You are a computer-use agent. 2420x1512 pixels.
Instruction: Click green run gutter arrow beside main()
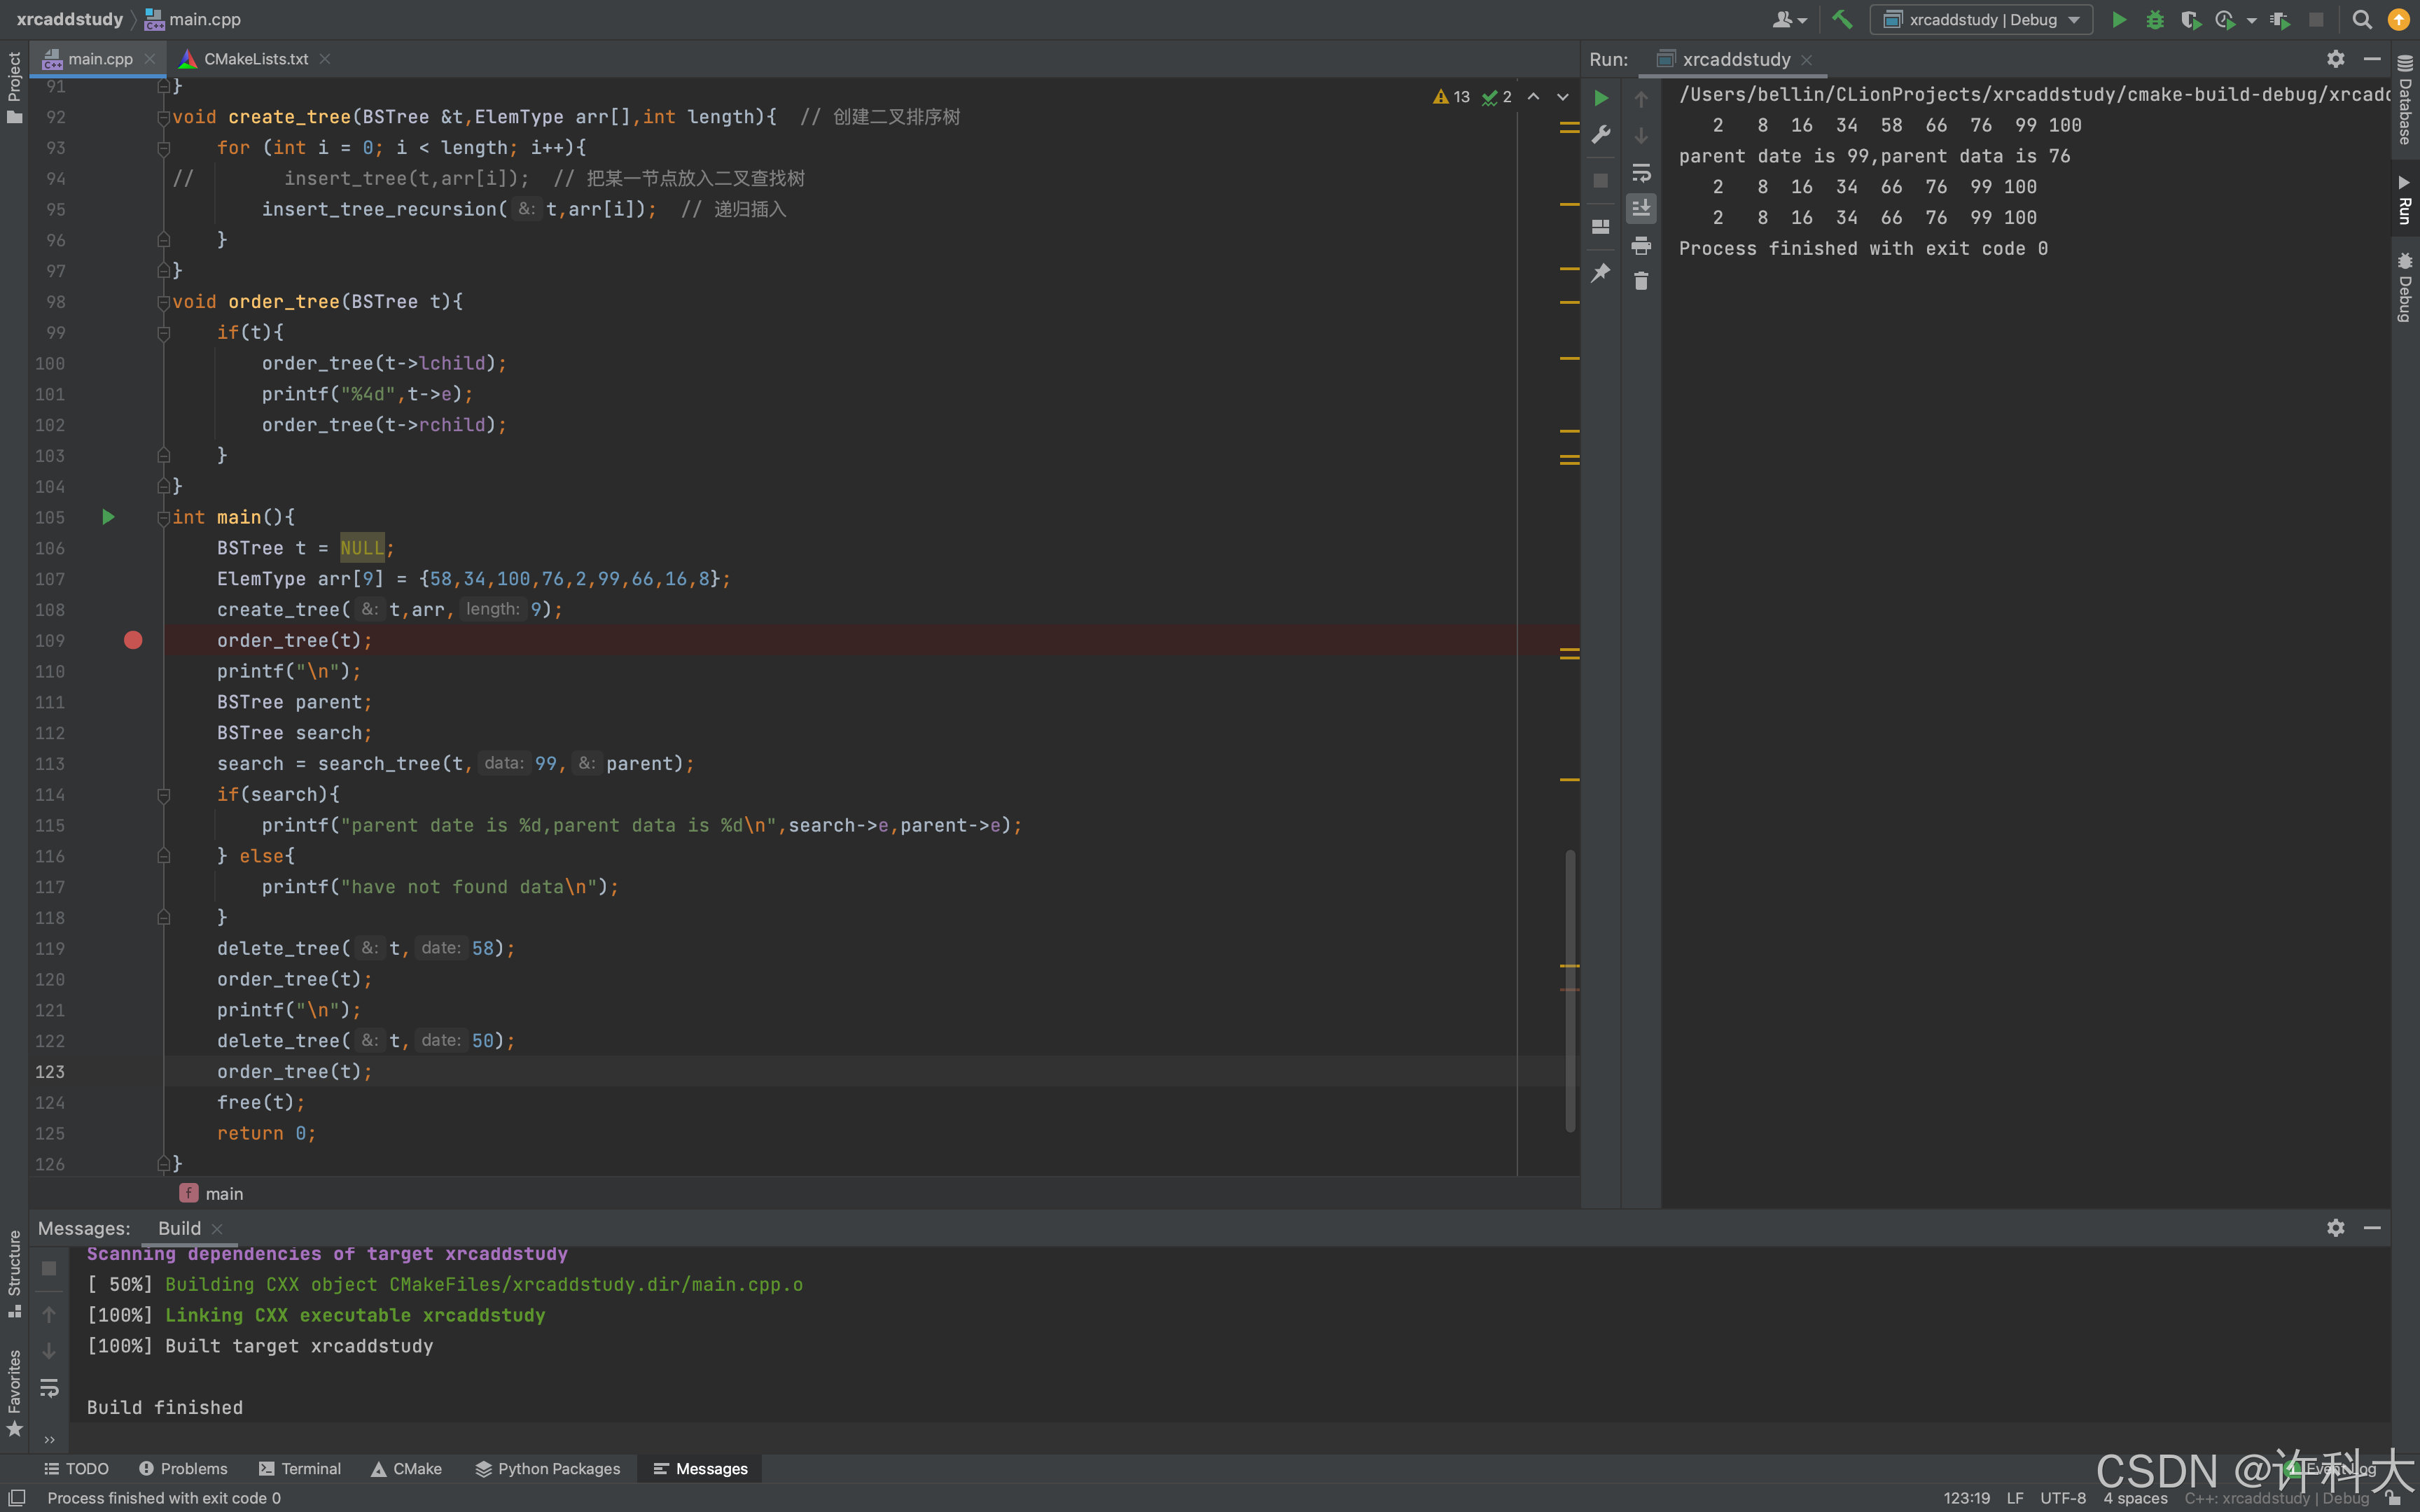(x=108, y=517)
